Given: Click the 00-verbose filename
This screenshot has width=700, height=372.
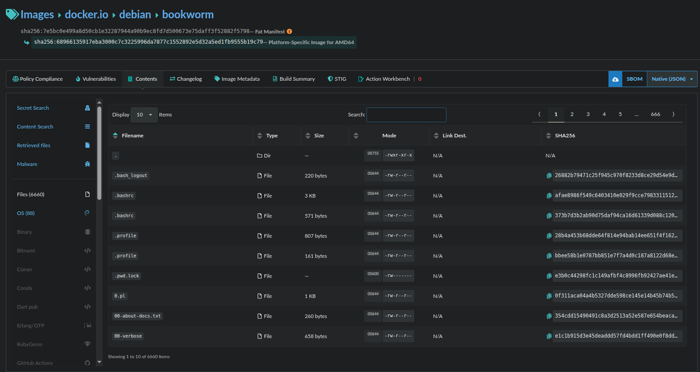Looking at the screenshot, I should pos(128,336).
